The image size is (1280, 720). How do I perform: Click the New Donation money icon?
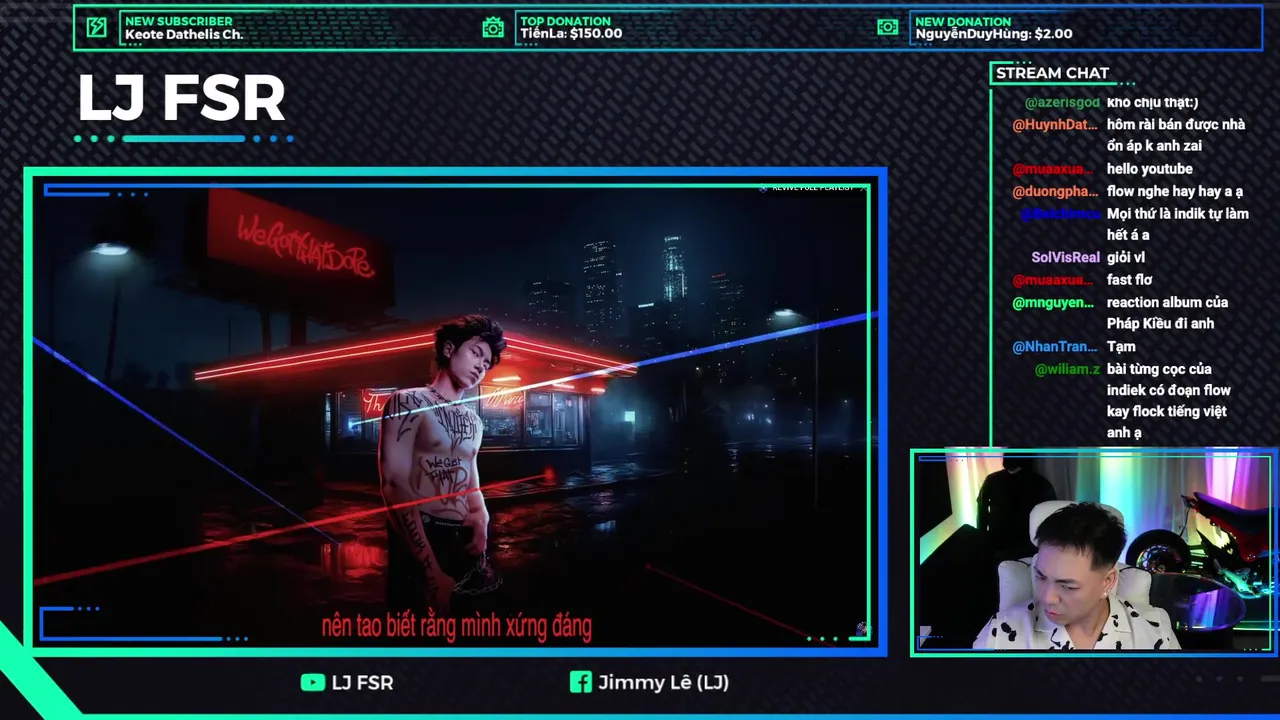(x=888, y=28)
